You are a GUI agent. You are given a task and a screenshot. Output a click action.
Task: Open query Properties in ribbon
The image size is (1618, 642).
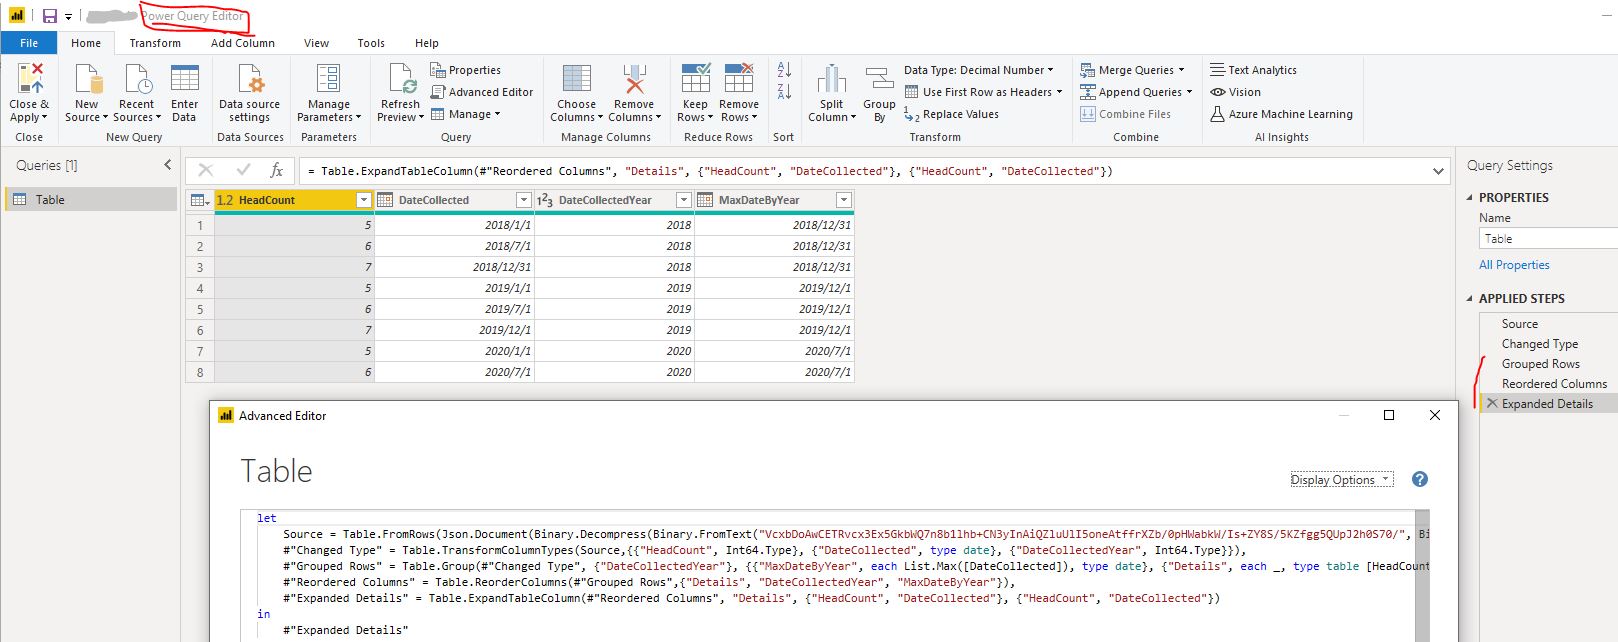point(466,70)
